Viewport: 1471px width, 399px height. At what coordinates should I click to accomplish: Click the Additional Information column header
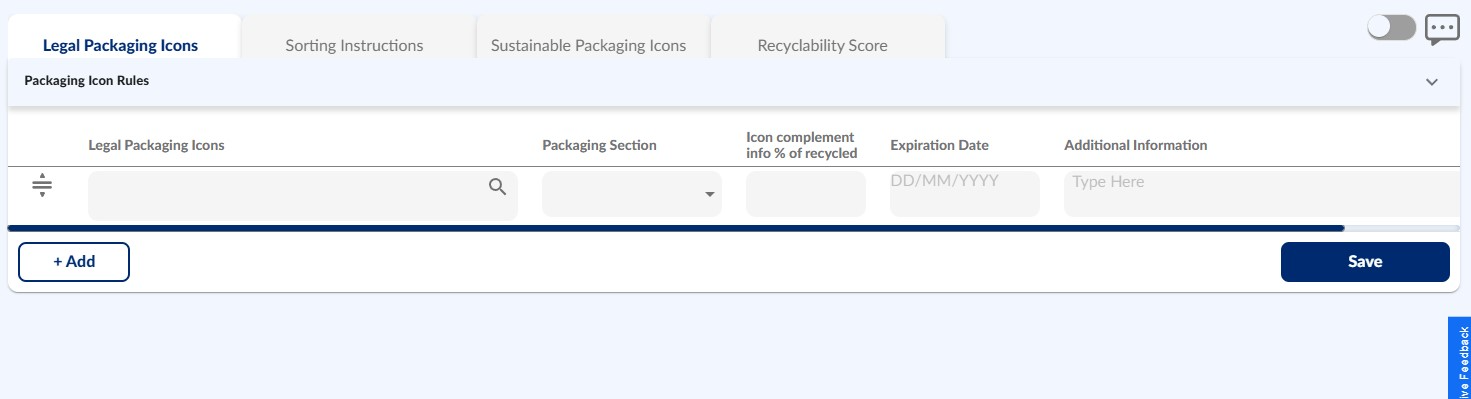pyautogui.click(x=1135, y=145)
